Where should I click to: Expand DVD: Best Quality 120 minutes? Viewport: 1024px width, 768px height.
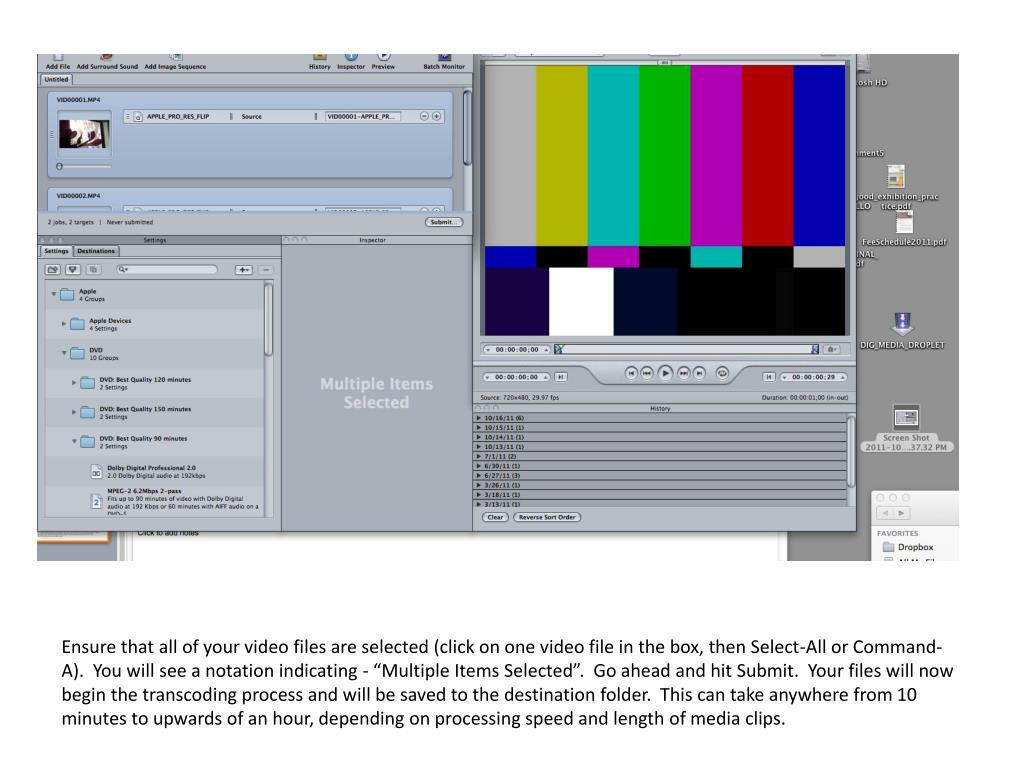coord(74,382)
